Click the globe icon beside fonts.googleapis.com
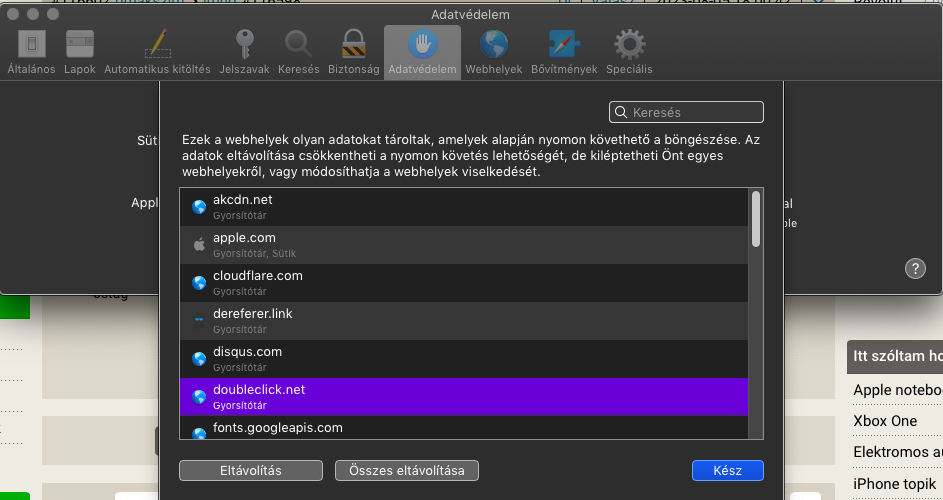Image resolution: width=943 pixels, height=500 pixels. (x=199, y=433)
